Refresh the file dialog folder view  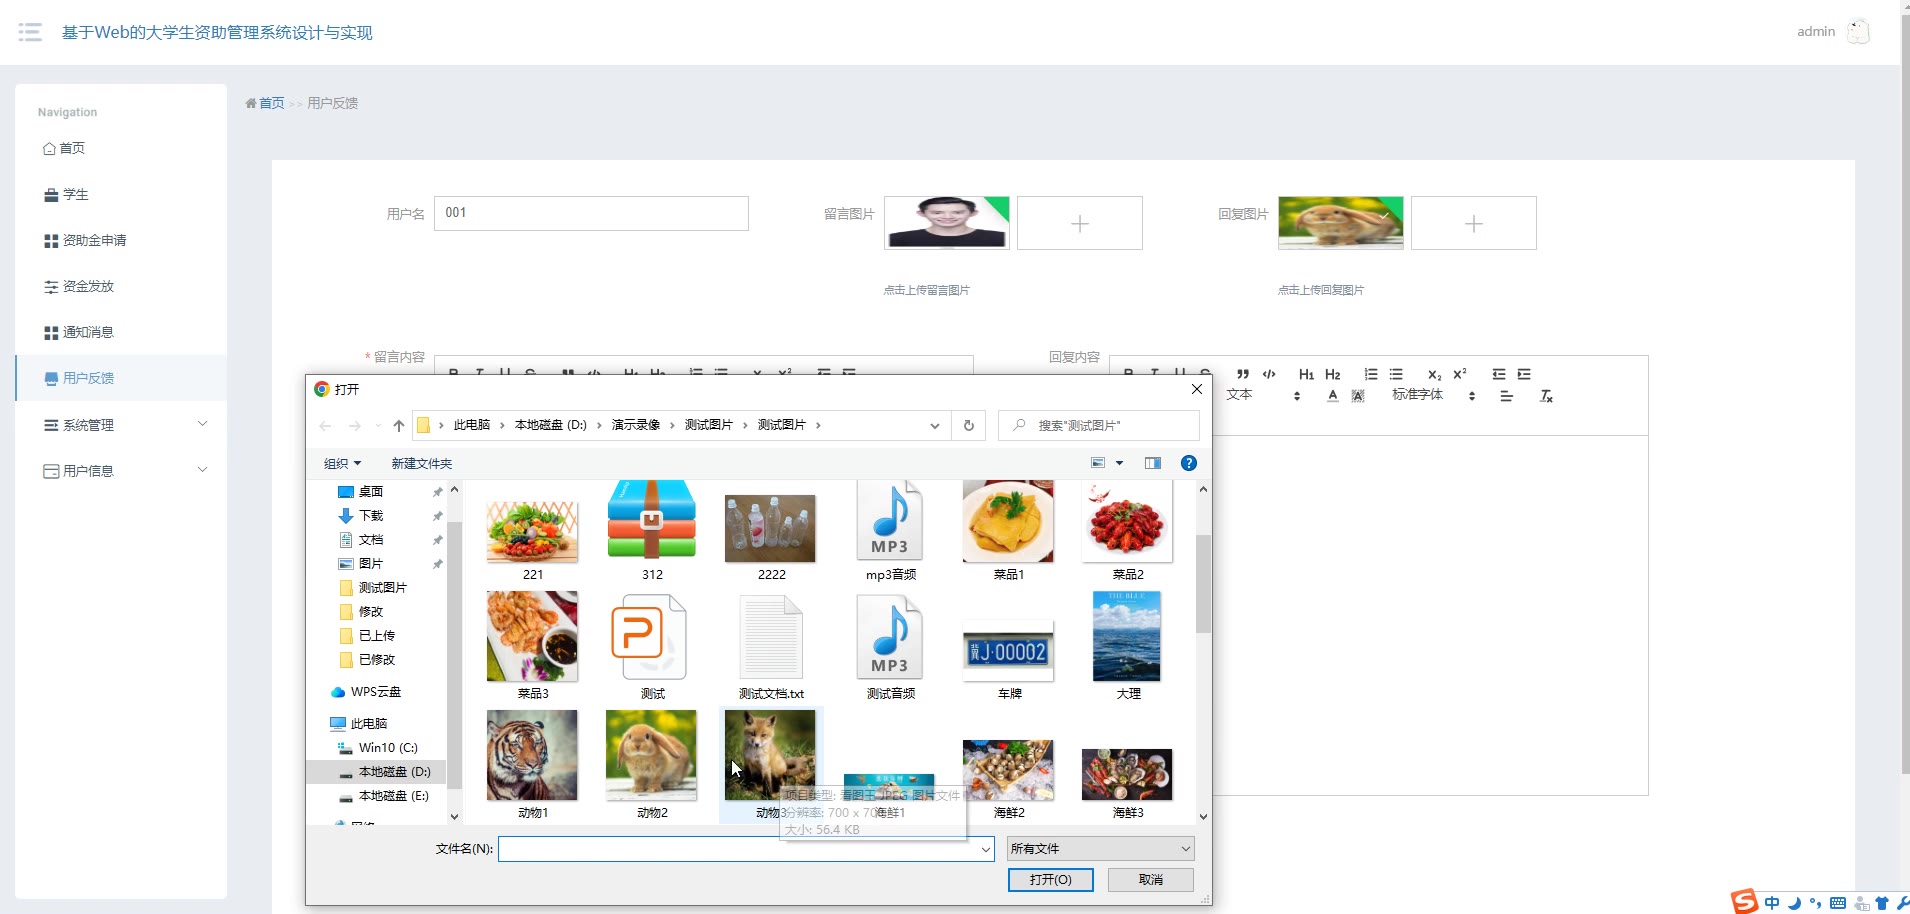968,425
